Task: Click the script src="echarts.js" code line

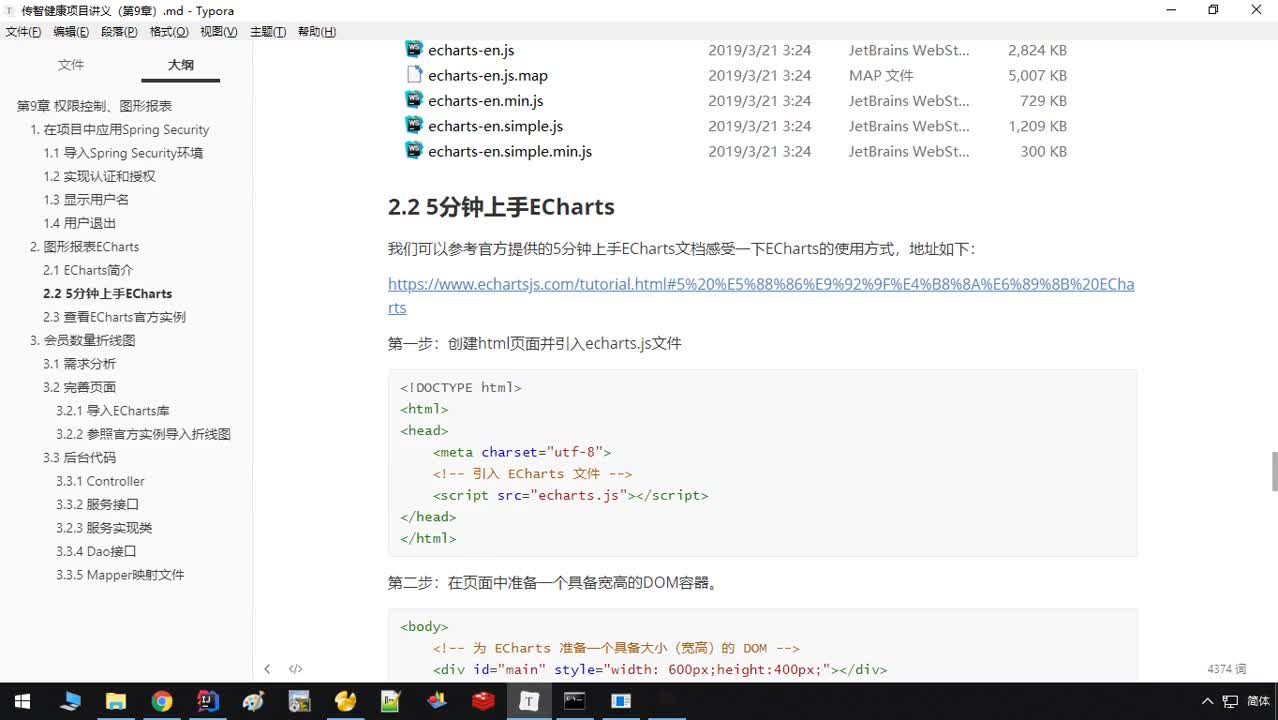Action: (570, 495)
